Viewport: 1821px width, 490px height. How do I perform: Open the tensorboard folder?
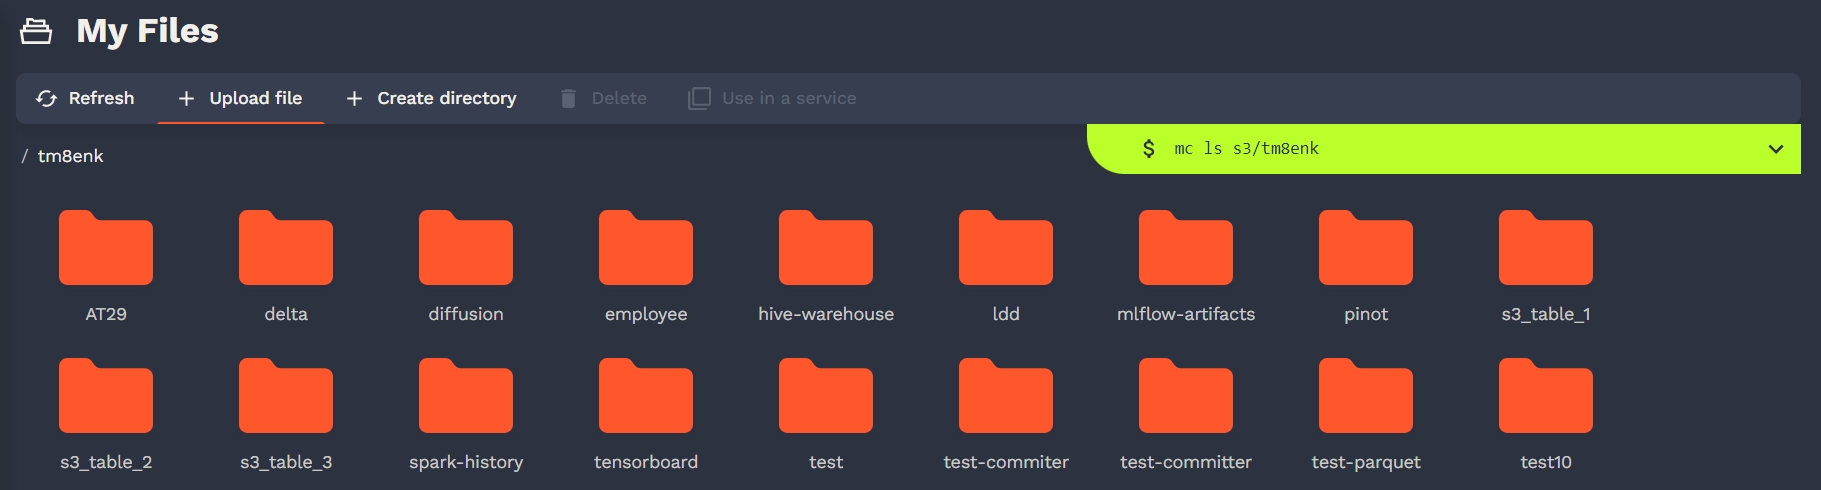tap(646, 398)
